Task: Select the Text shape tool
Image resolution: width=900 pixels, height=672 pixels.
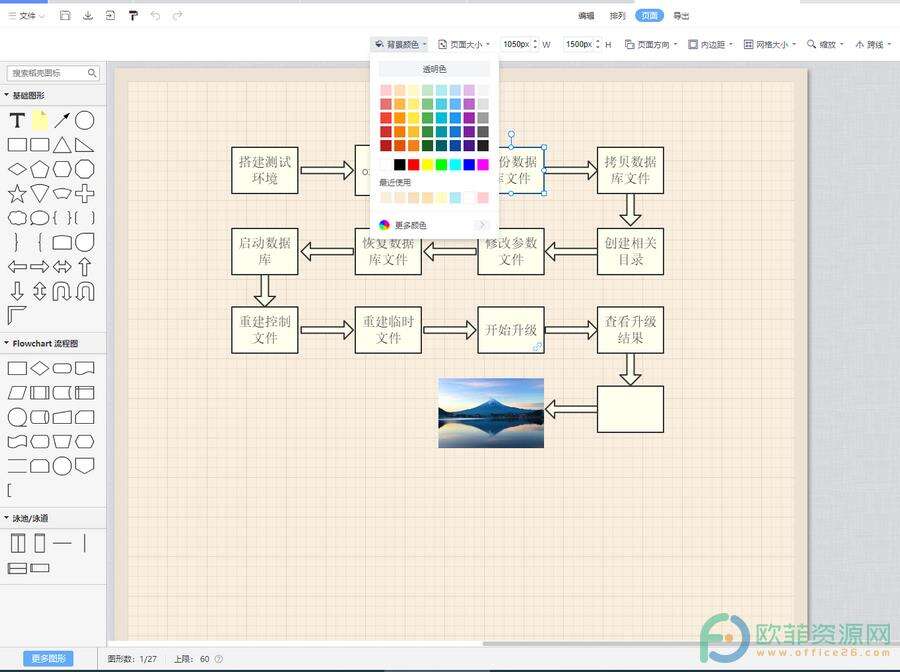Action: [x=16, y=120]
